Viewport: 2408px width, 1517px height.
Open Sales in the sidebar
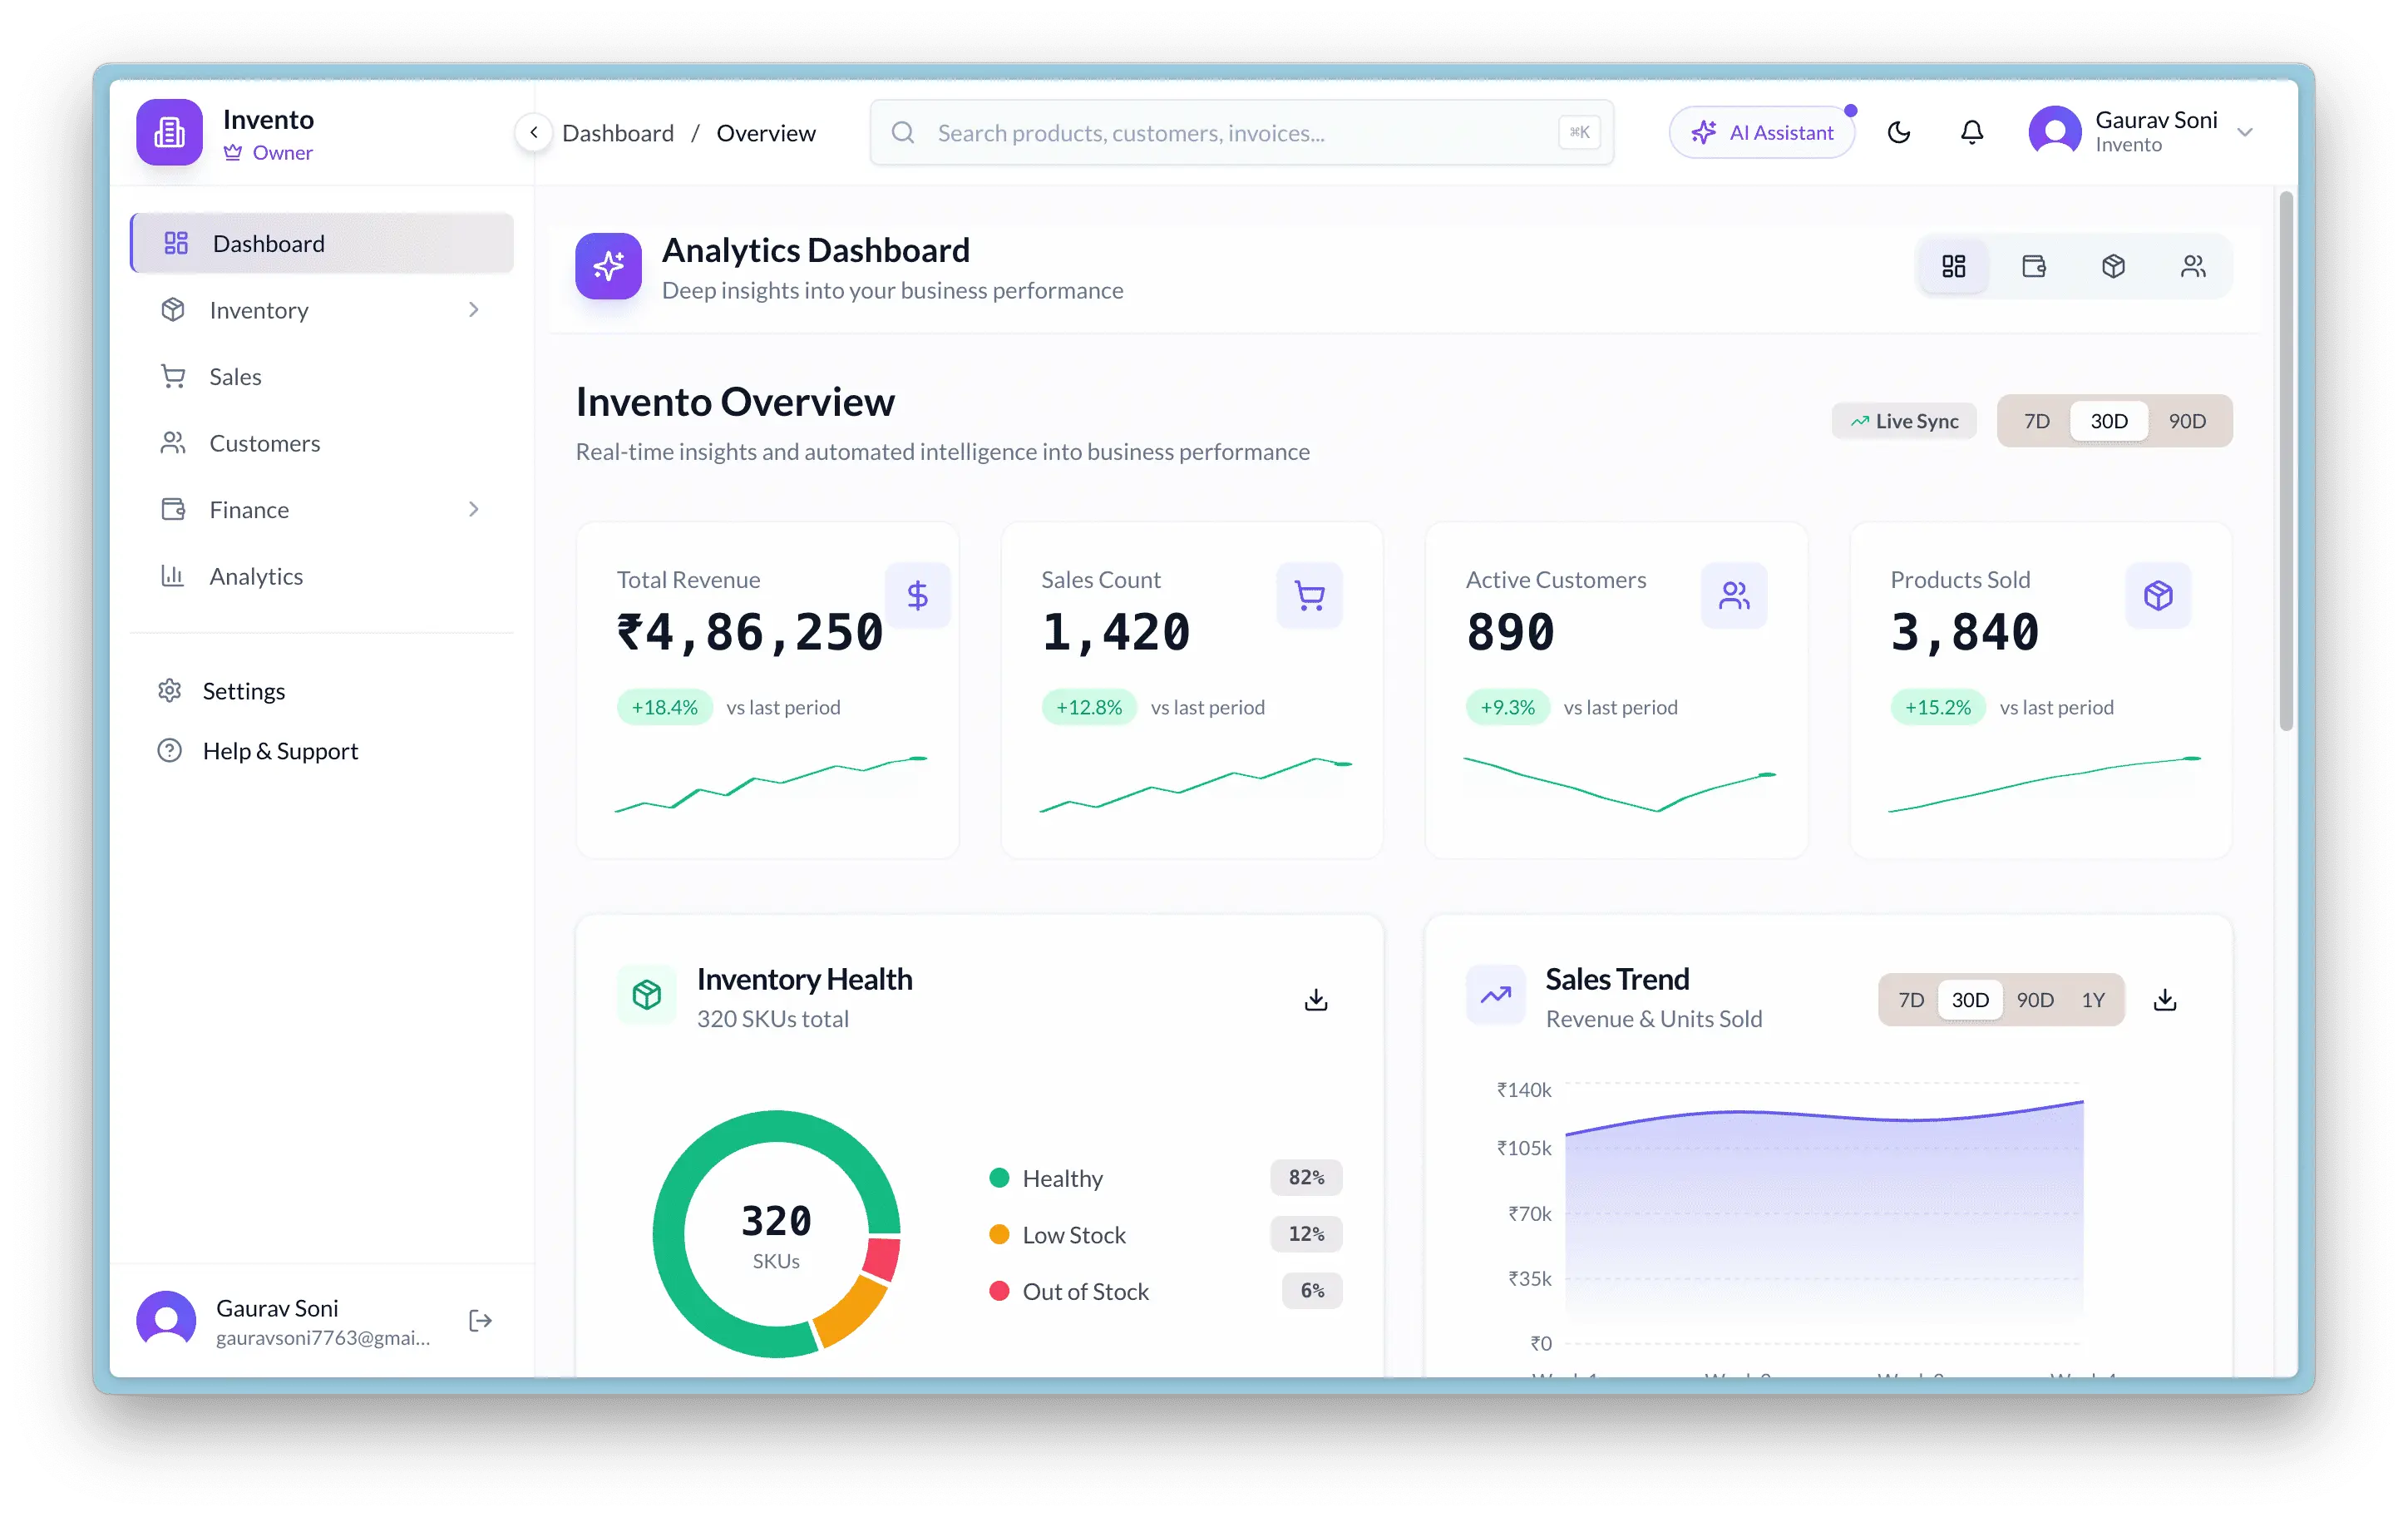click(322, 377)
